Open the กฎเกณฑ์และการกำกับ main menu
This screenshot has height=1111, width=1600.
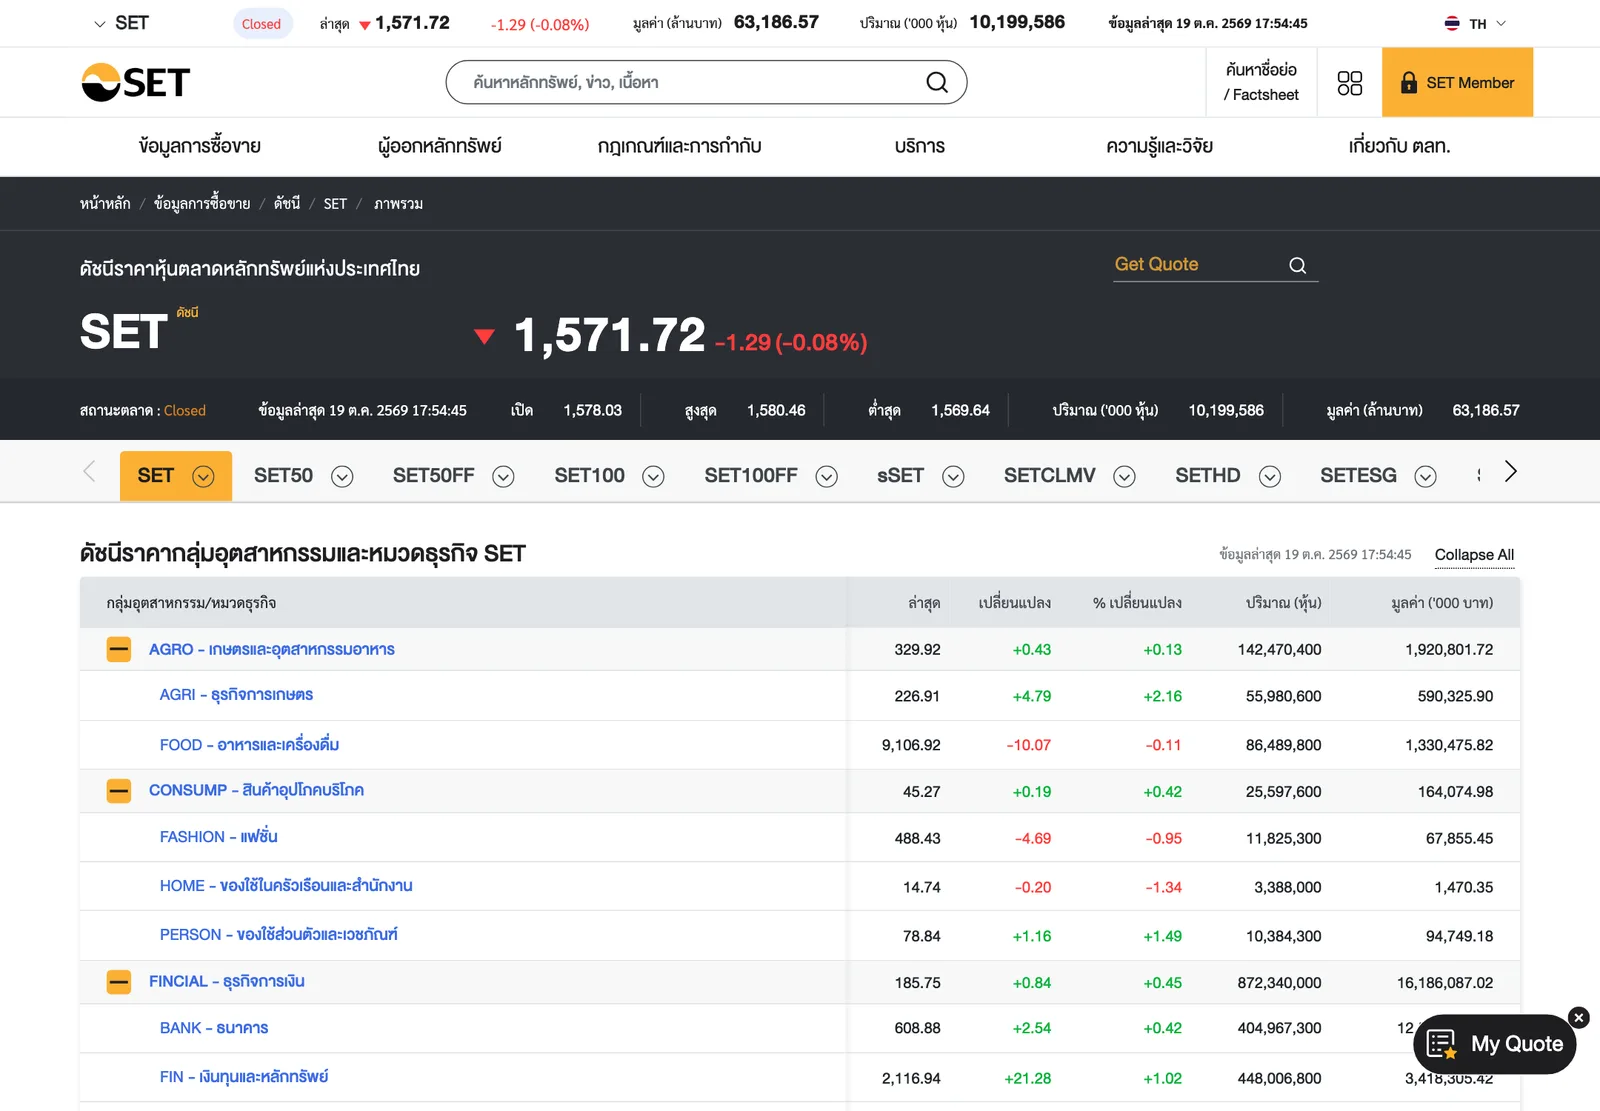[x=680, y=146]
